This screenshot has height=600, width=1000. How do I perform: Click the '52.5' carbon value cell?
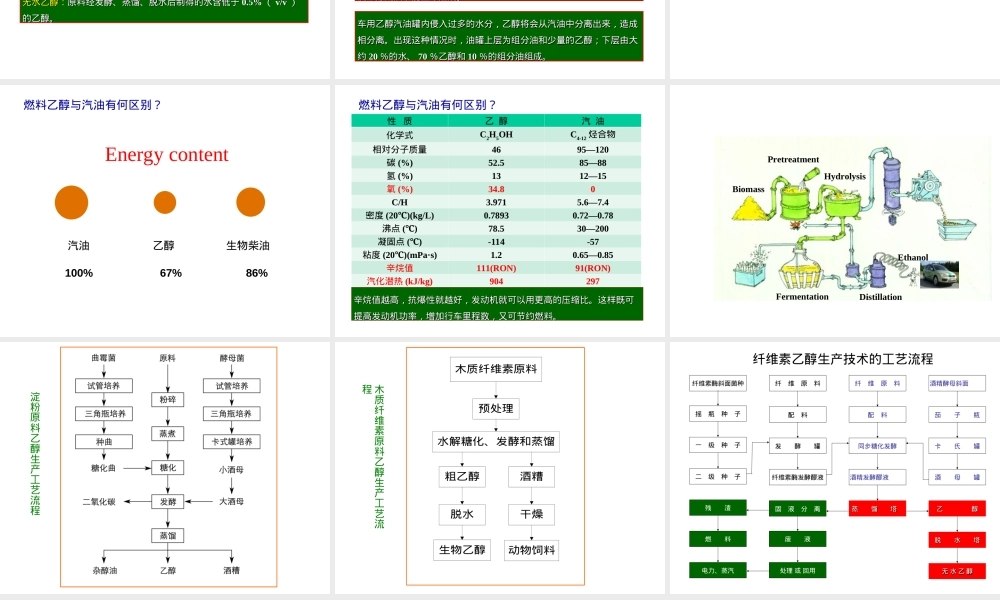(496, 163)
